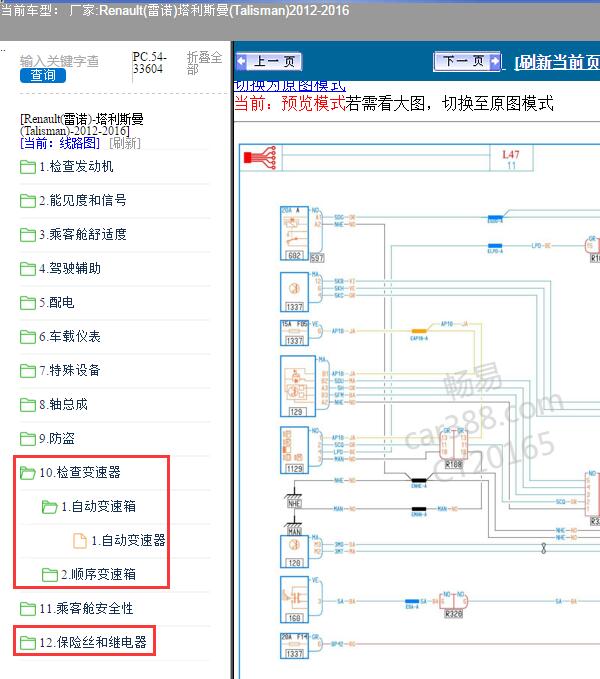Go to next page with 下一页

coord(467,61)
